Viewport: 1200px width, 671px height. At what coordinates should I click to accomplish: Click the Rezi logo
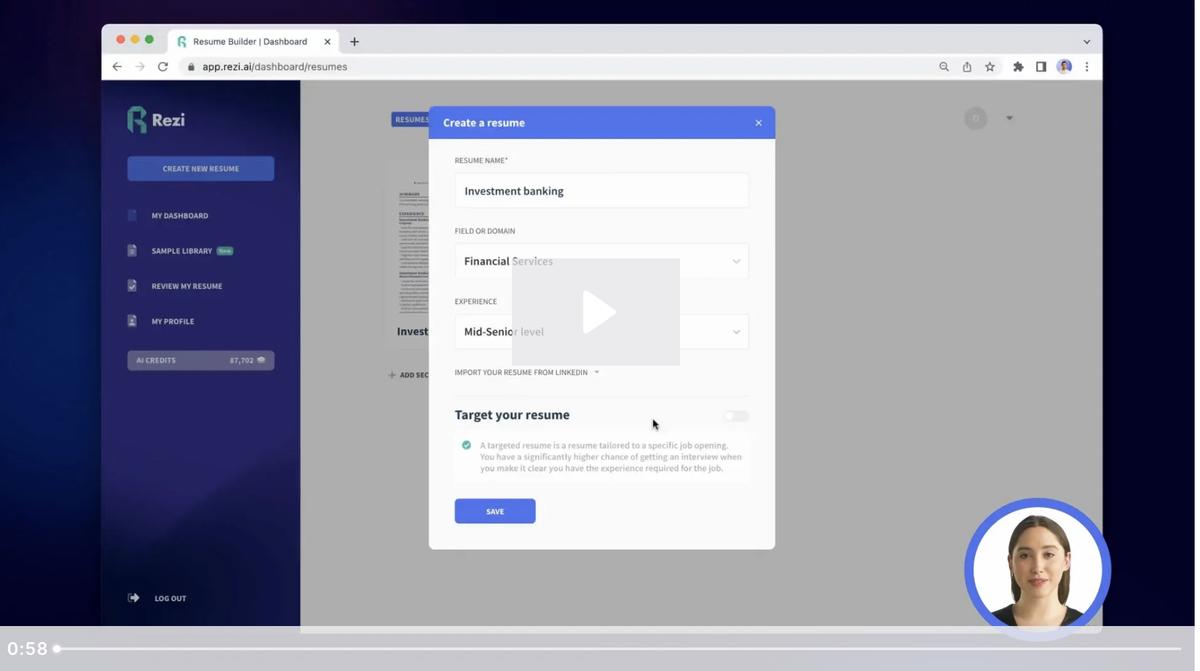[156, 120]
